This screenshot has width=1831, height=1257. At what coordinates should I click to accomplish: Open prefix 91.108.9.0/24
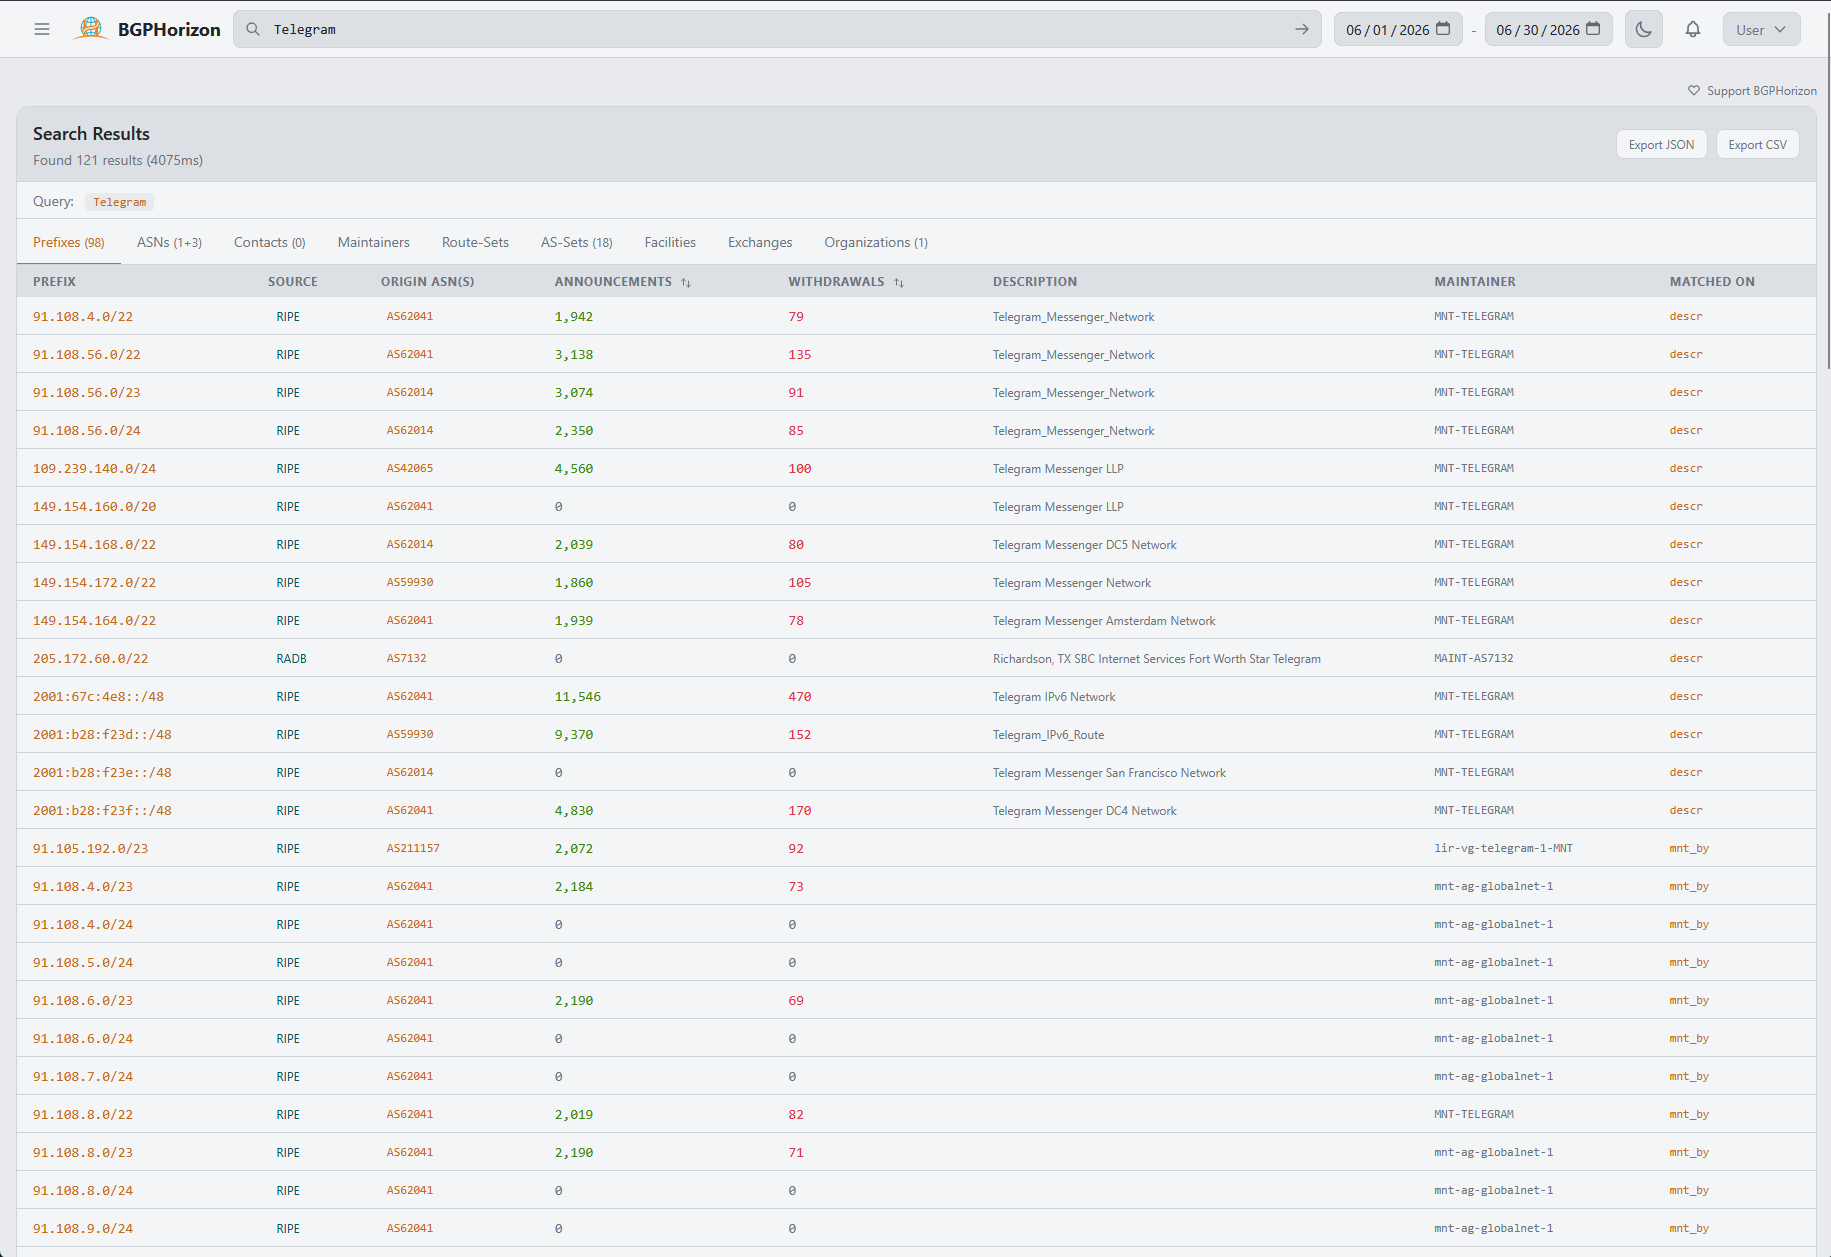[83, 1229]
